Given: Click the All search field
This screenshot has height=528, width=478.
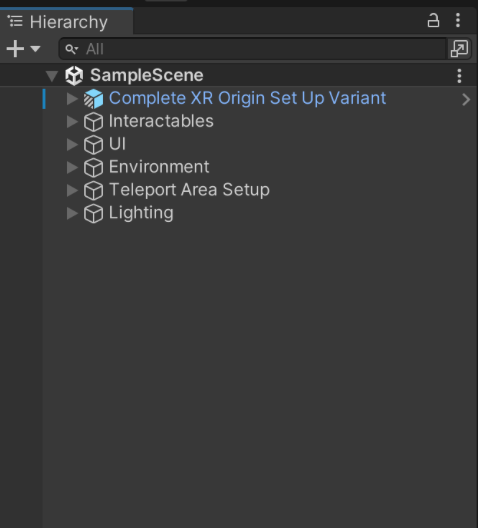Looking at the screenshot, I should point(252,49).
